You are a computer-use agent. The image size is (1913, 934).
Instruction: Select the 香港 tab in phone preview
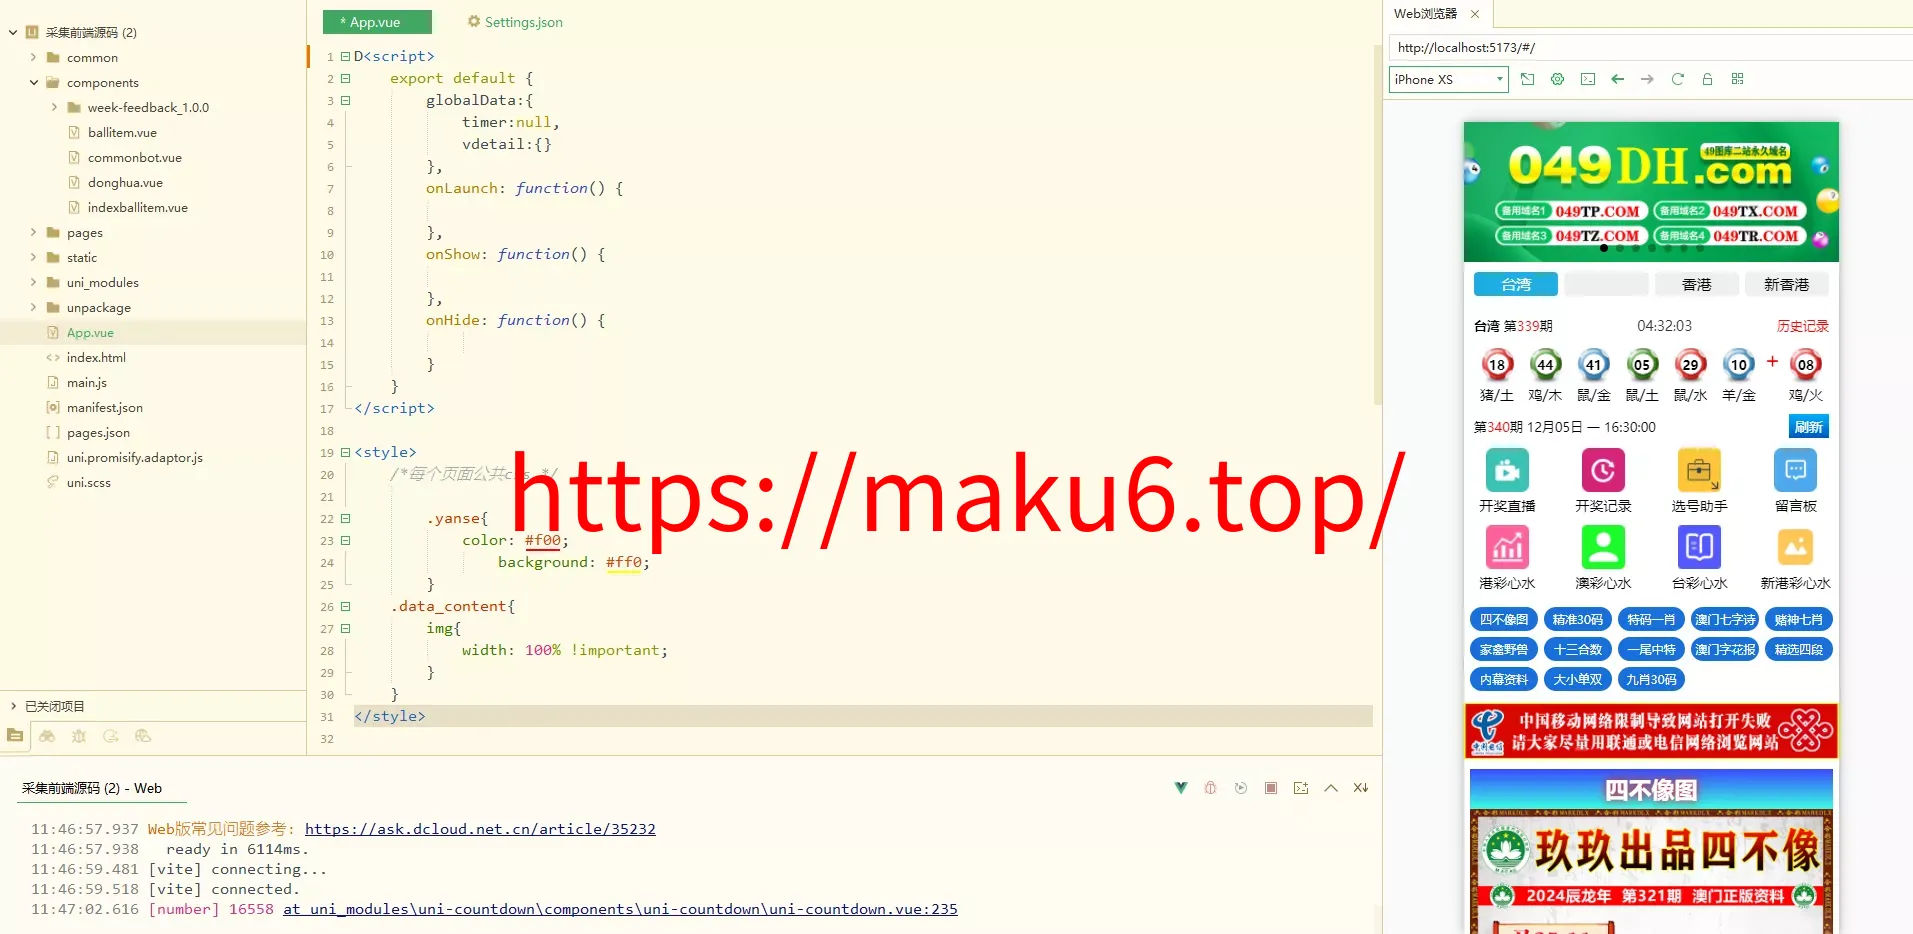point(1697,285)
